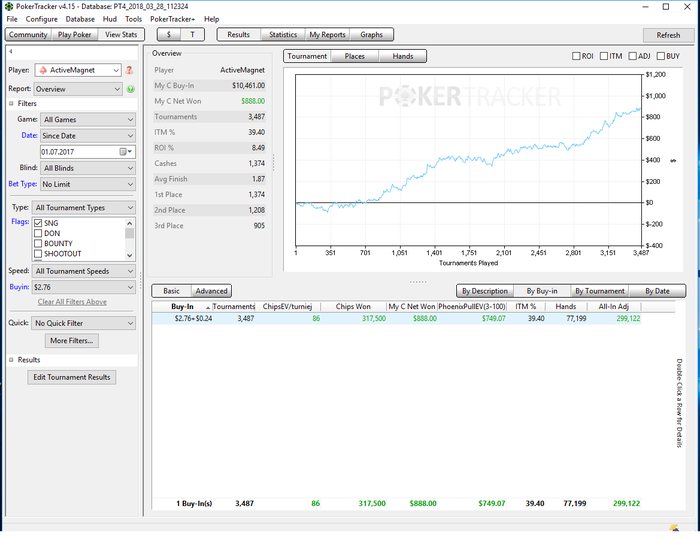Image resolution: width=700 pixels, height=539 pixels.
Task: Open the Report Overview dropdown
Action: 78,89
